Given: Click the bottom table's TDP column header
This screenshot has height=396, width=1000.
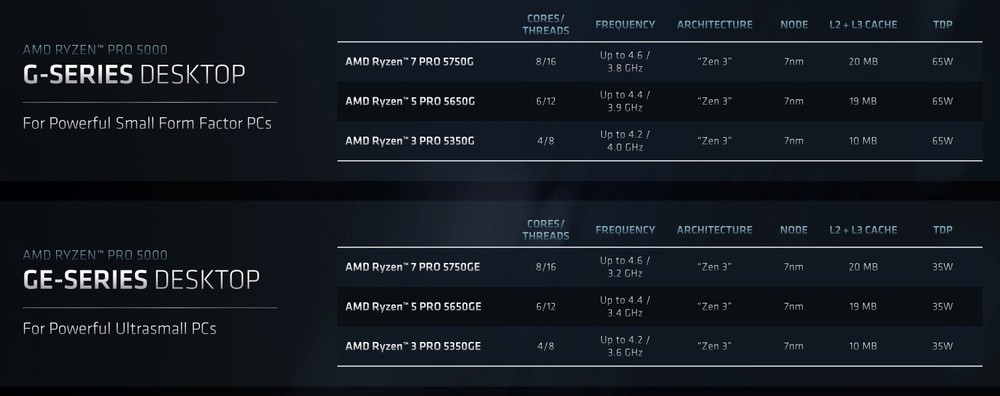Looking at the screenshot, I should [x=943, y=230].
